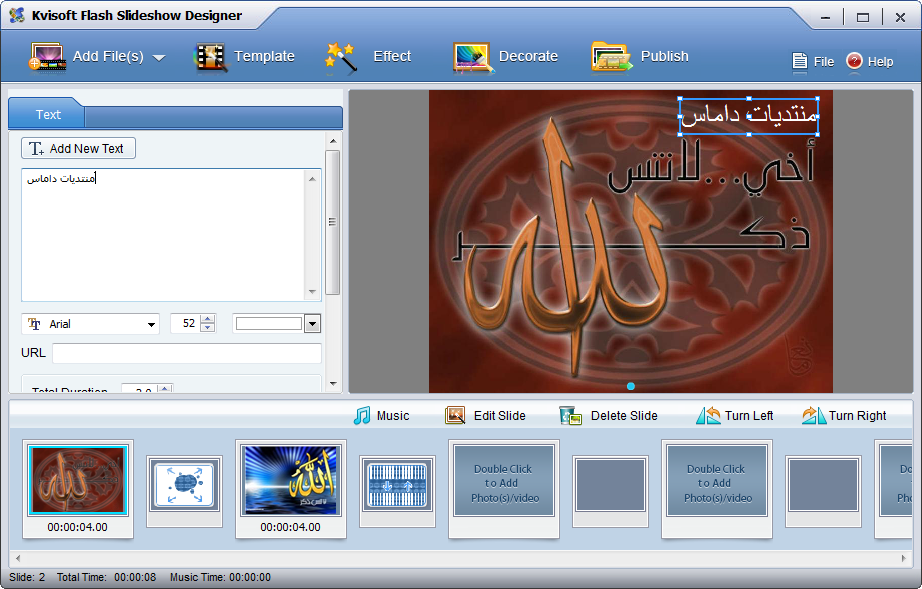Click the Text panel scrollbar up arrow
This screenshot has width=922, height=589.
click(x=333, y=141)
